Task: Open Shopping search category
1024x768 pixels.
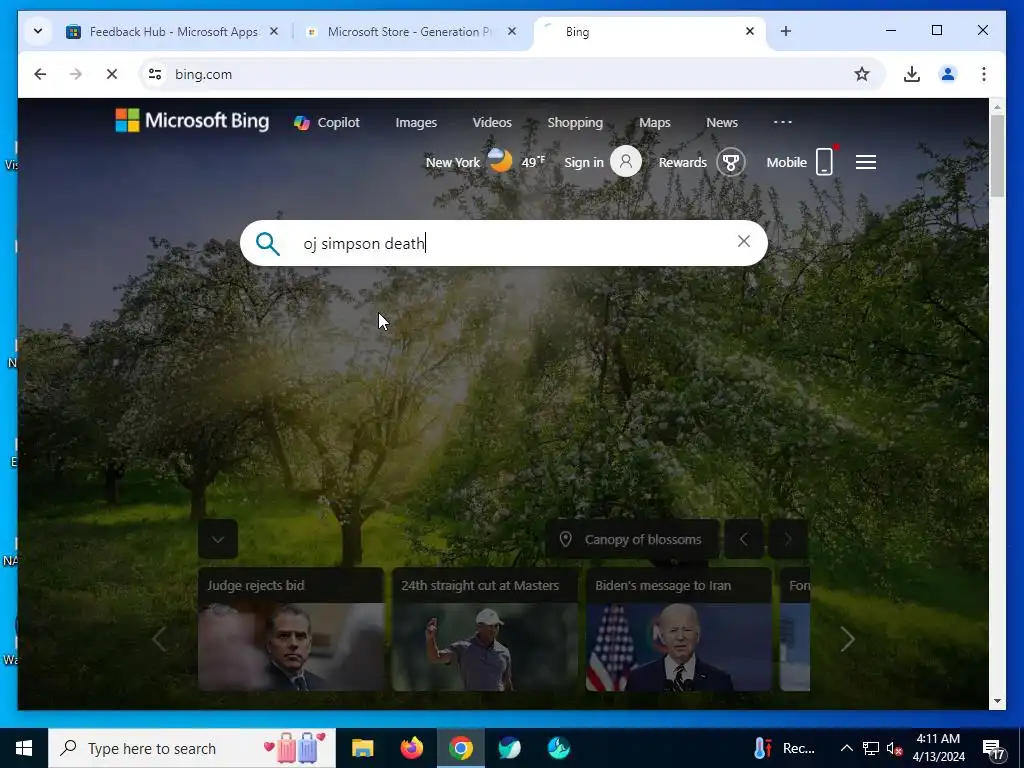Action: [x=575, y=123]
